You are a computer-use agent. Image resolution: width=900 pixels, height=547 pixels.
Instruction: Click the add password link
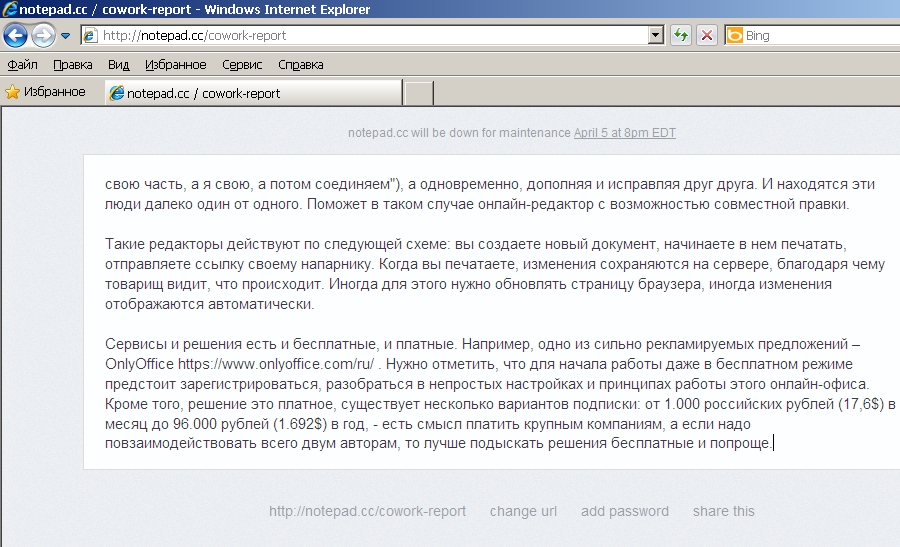[624, 511]
